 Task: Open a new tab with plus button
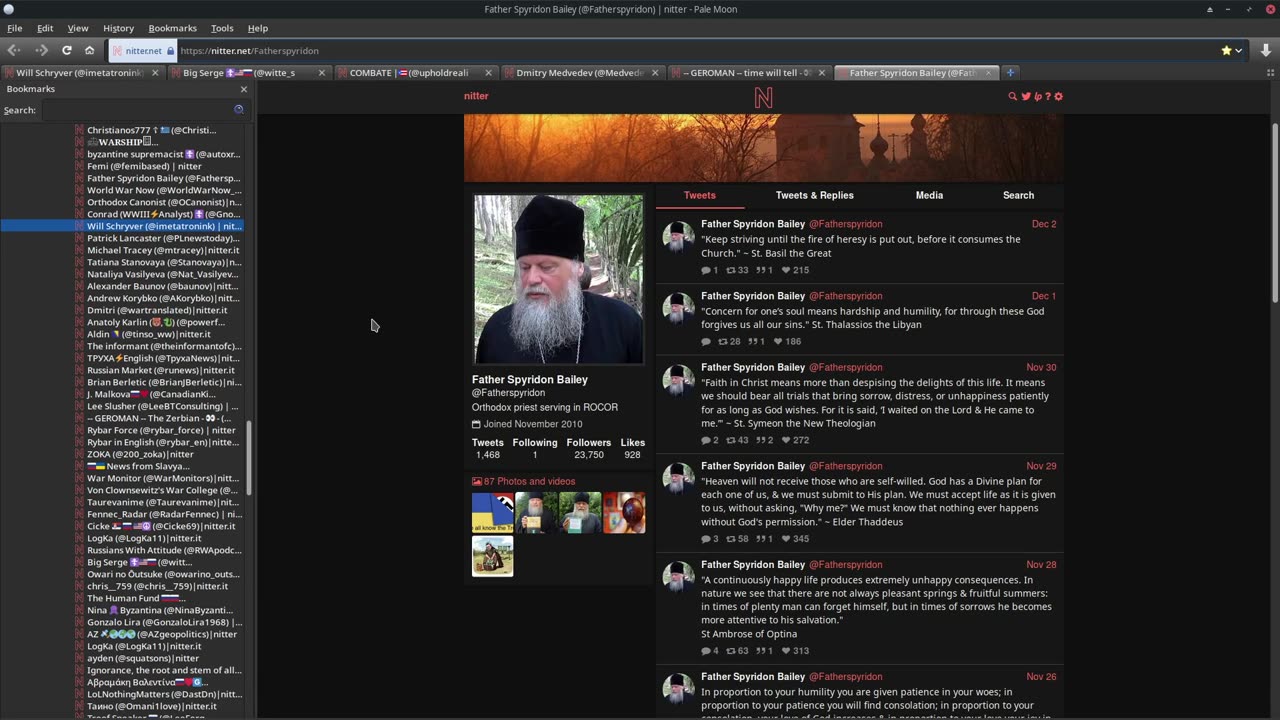[x=1010, y=72]
